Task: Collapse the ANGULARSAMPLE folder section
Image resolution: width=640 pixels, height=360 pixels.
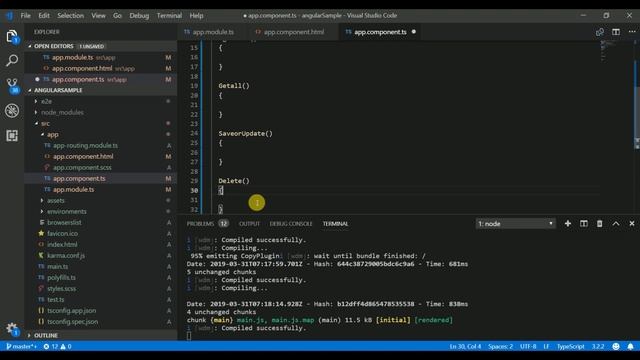Action: tap(101, 90)
